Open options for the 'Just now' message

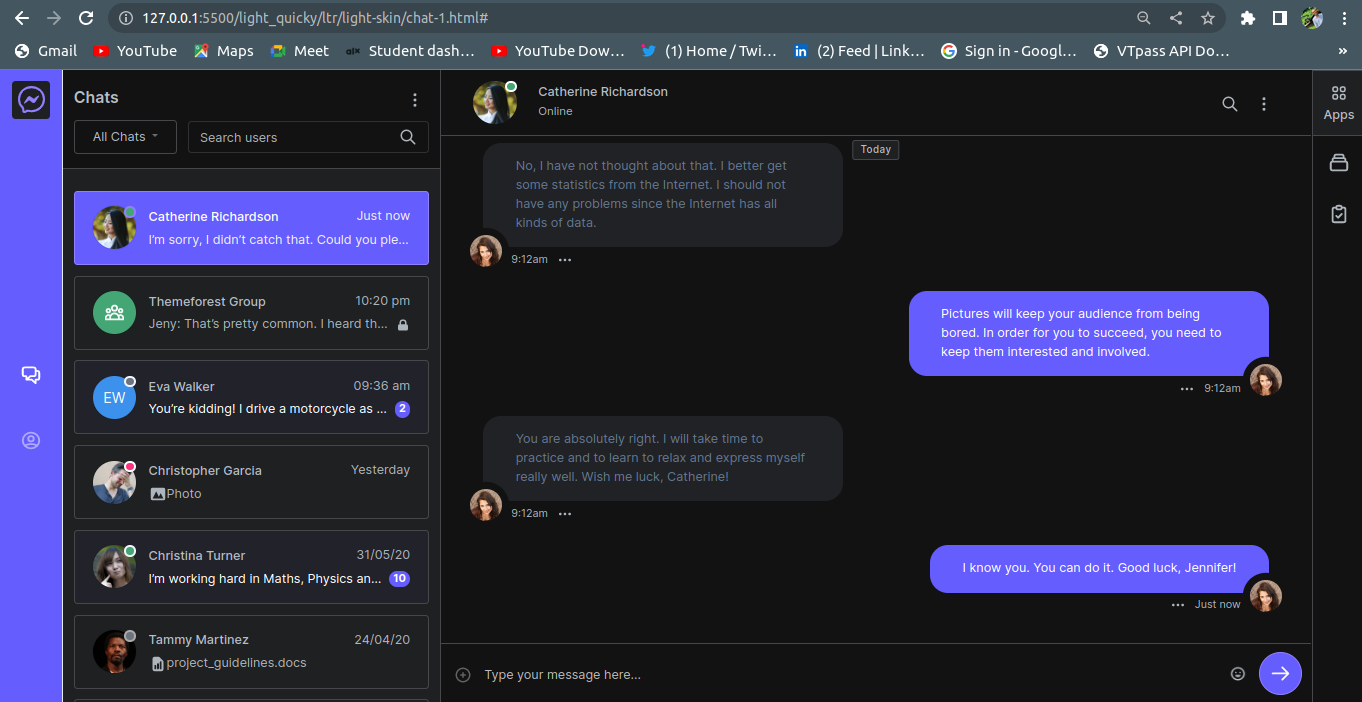point(1178,605)
